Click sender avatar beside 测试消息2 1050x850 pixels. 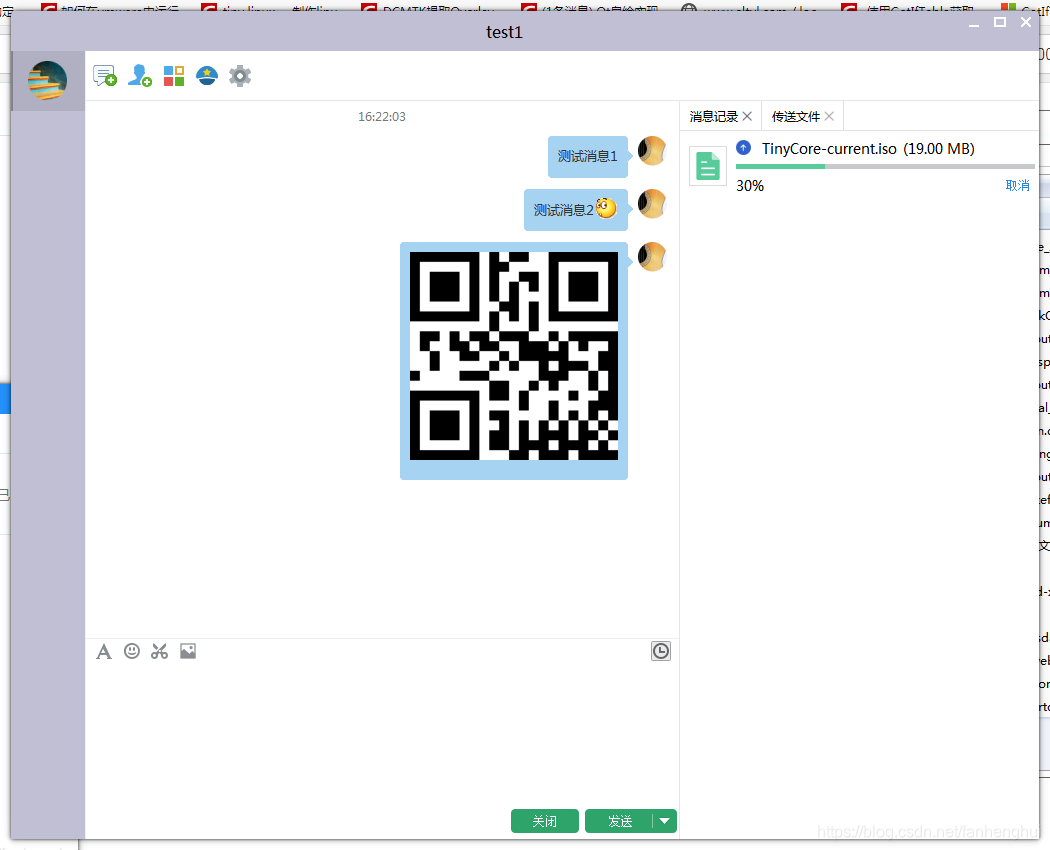click(x=652, y=204)
